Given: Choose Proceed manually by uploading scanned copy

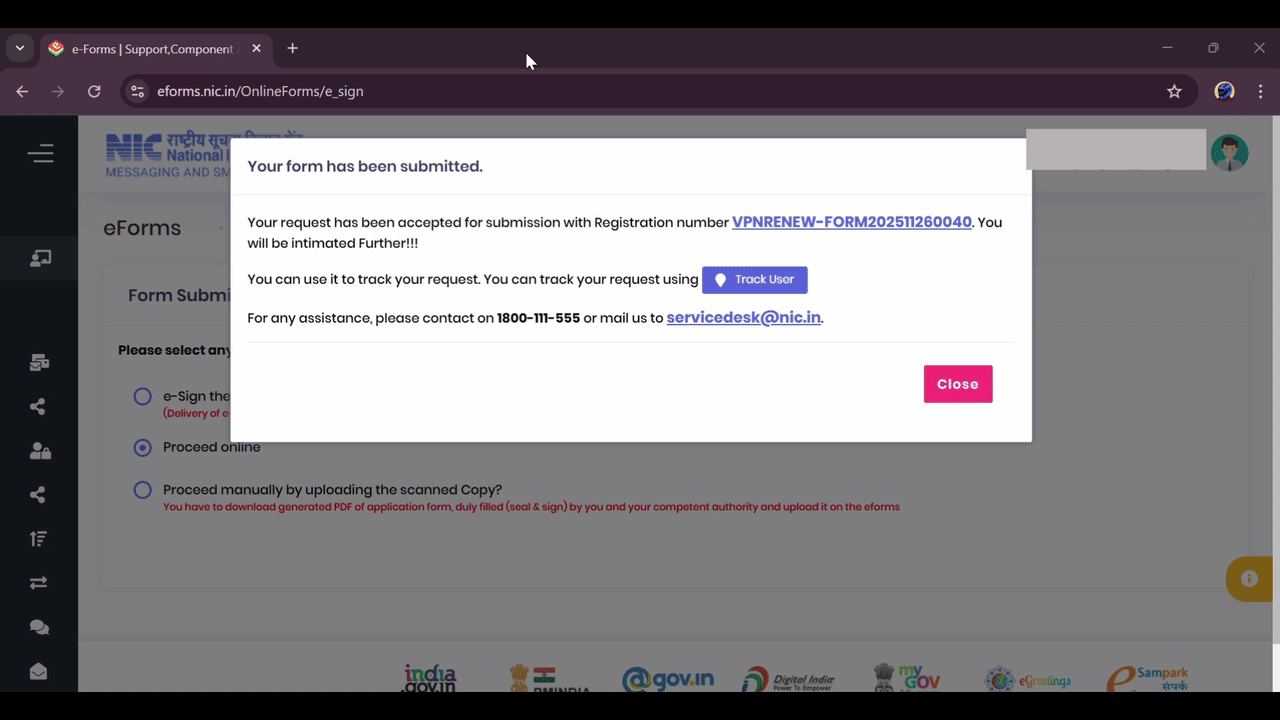Looking at the screenshot, I should click(x=142, y=489).
